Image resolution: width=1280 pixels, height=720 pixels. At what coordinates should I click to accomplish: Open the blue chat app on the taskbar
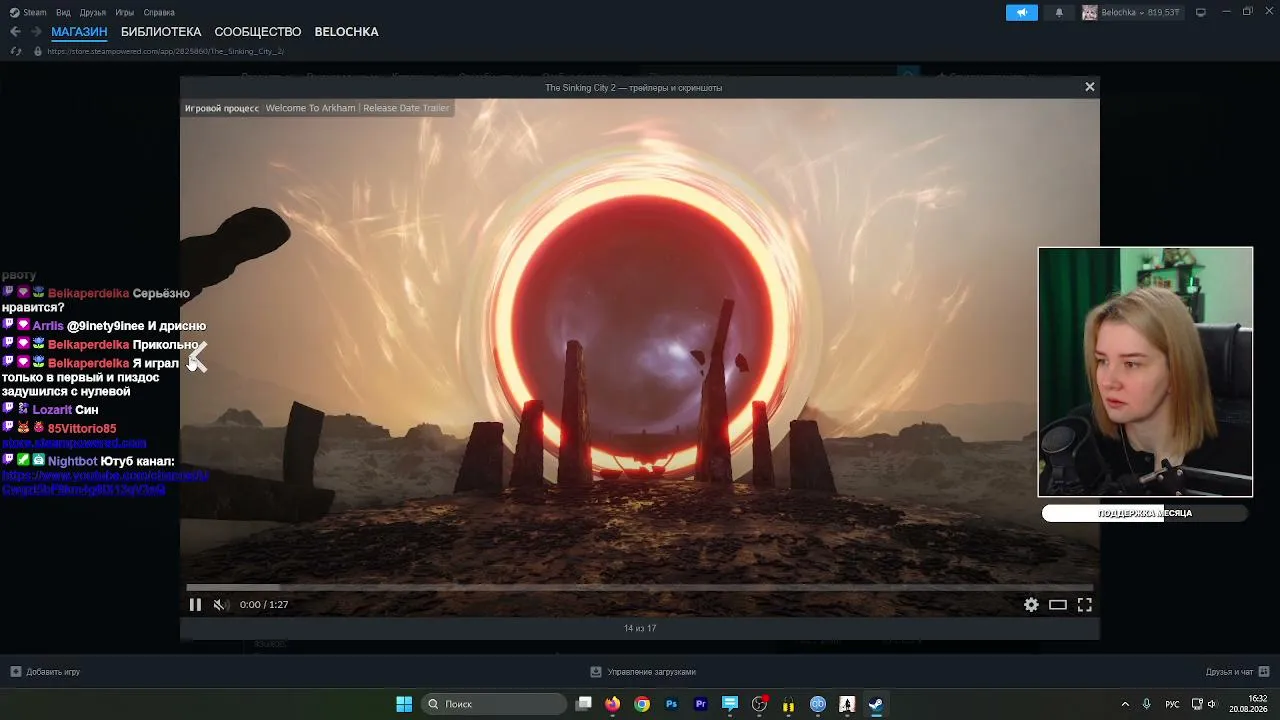pos(730,704)
